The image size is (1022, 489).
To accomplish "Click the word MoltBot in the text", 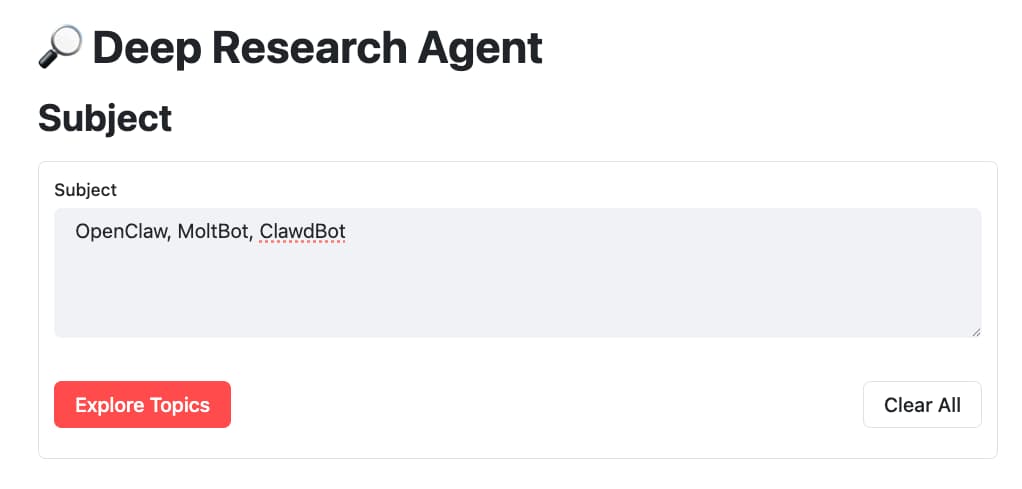I will (213, 232).
